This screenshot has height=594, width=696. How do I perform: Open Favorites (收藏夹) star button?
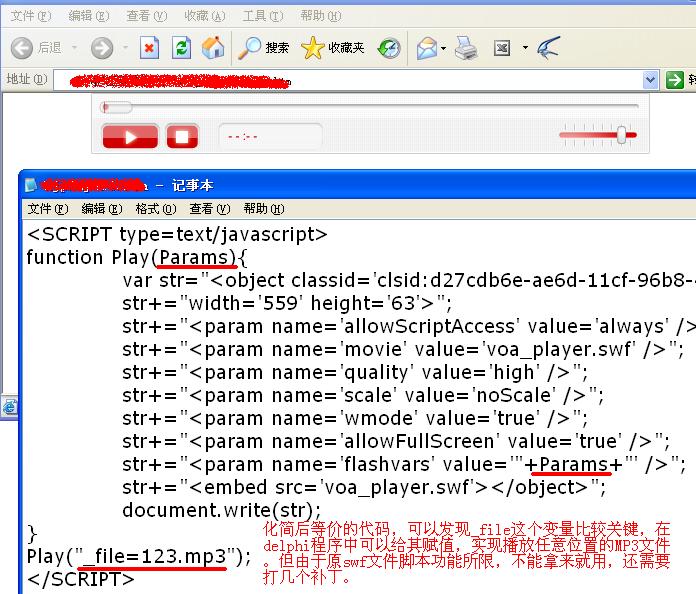(333, 47)
